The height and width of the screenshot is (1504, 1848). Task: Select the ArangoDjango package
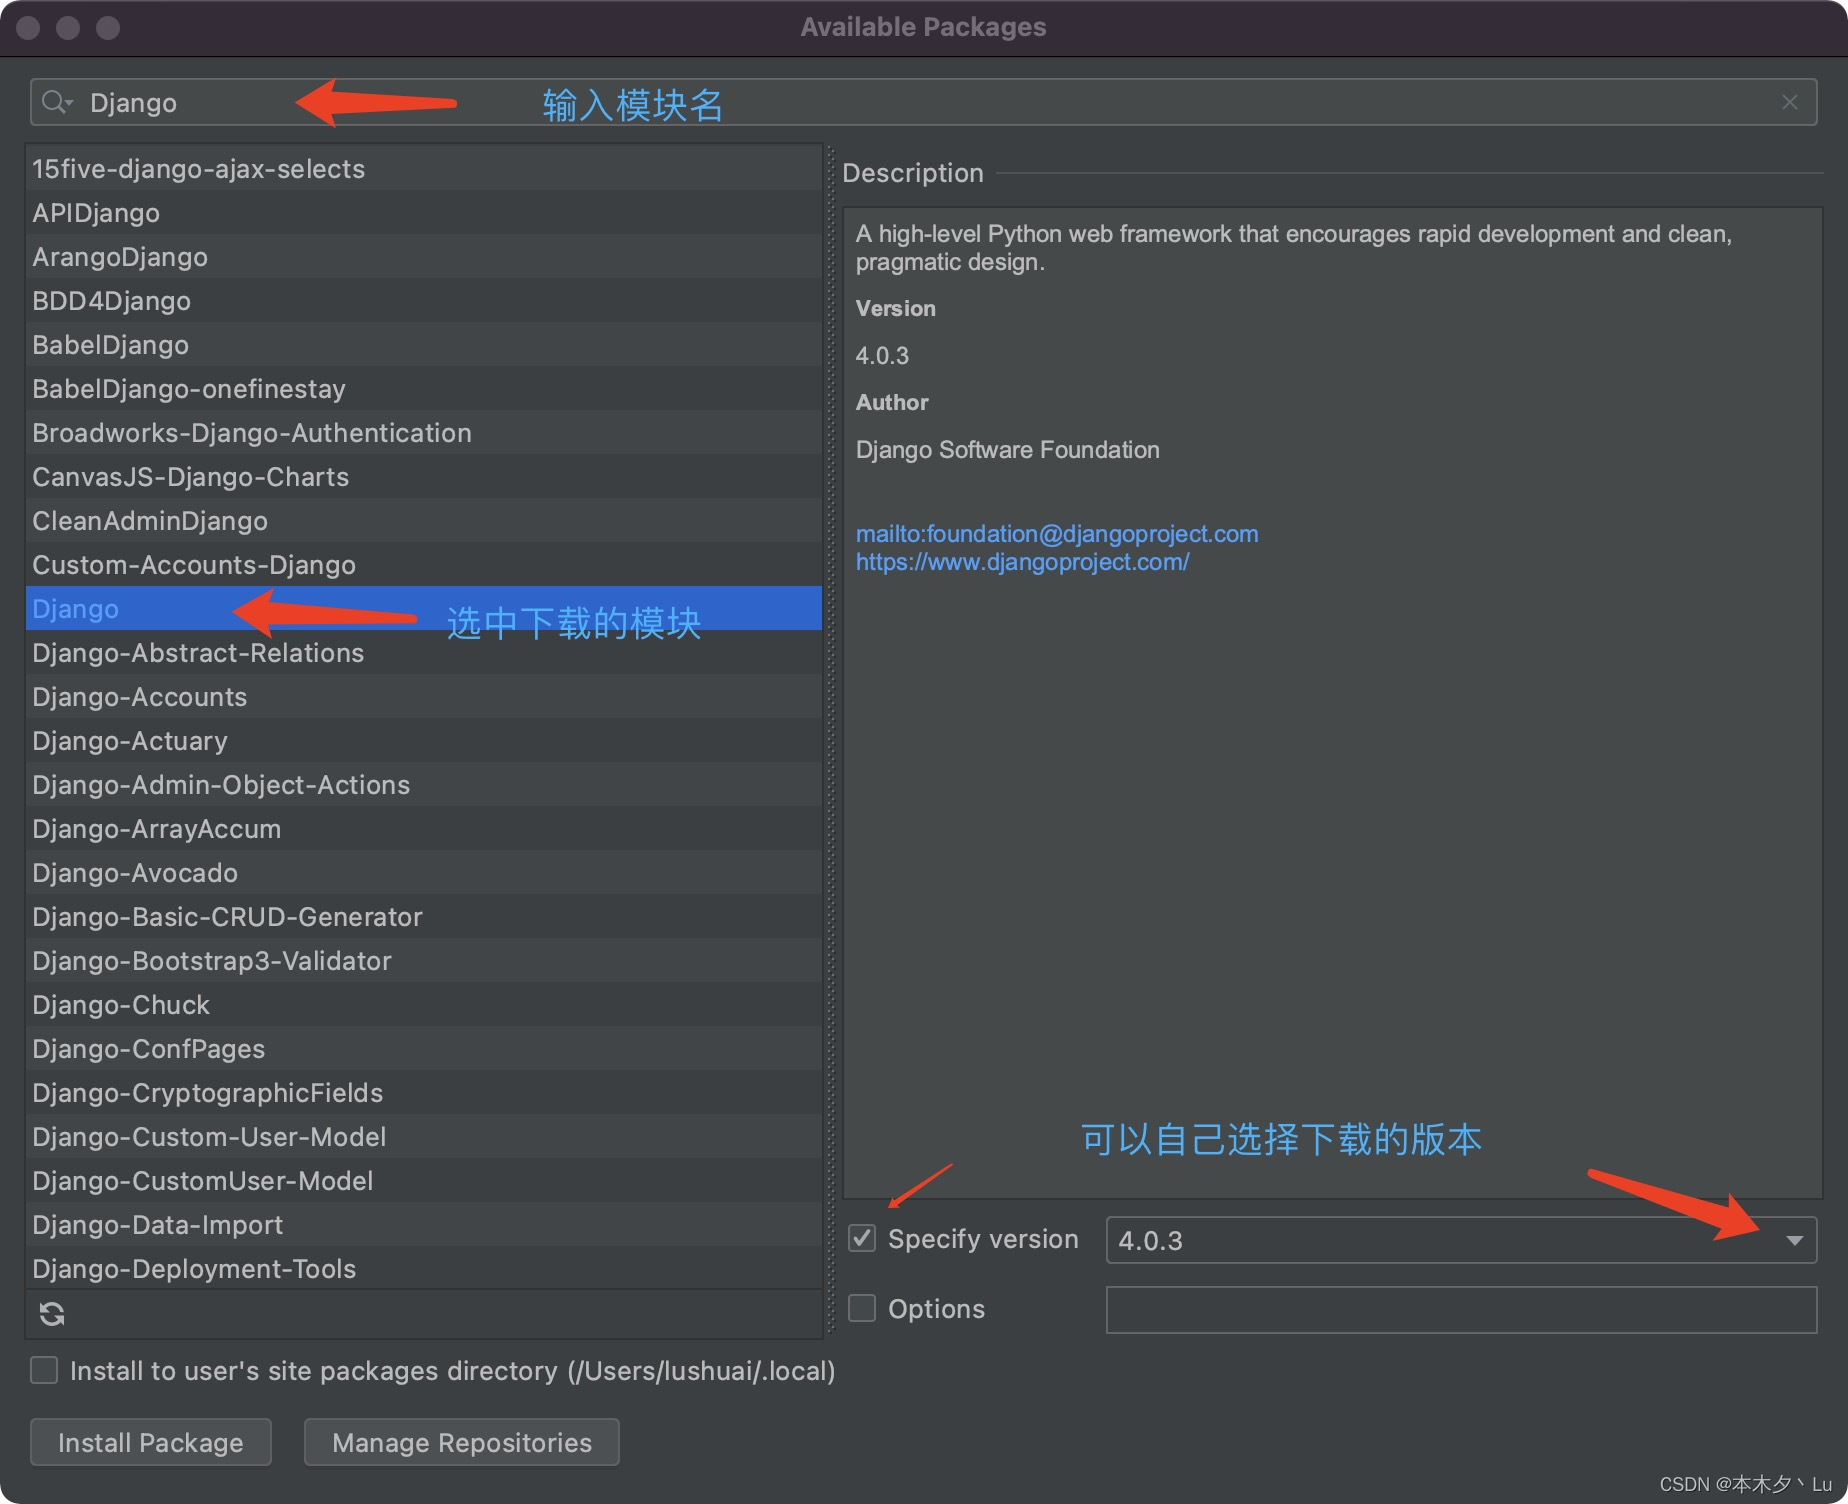click(424, 257)
